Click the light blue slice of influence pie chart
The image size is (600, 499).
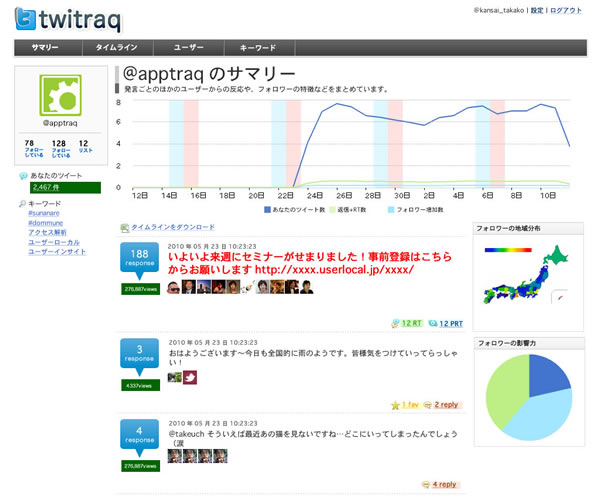(543, 415)
